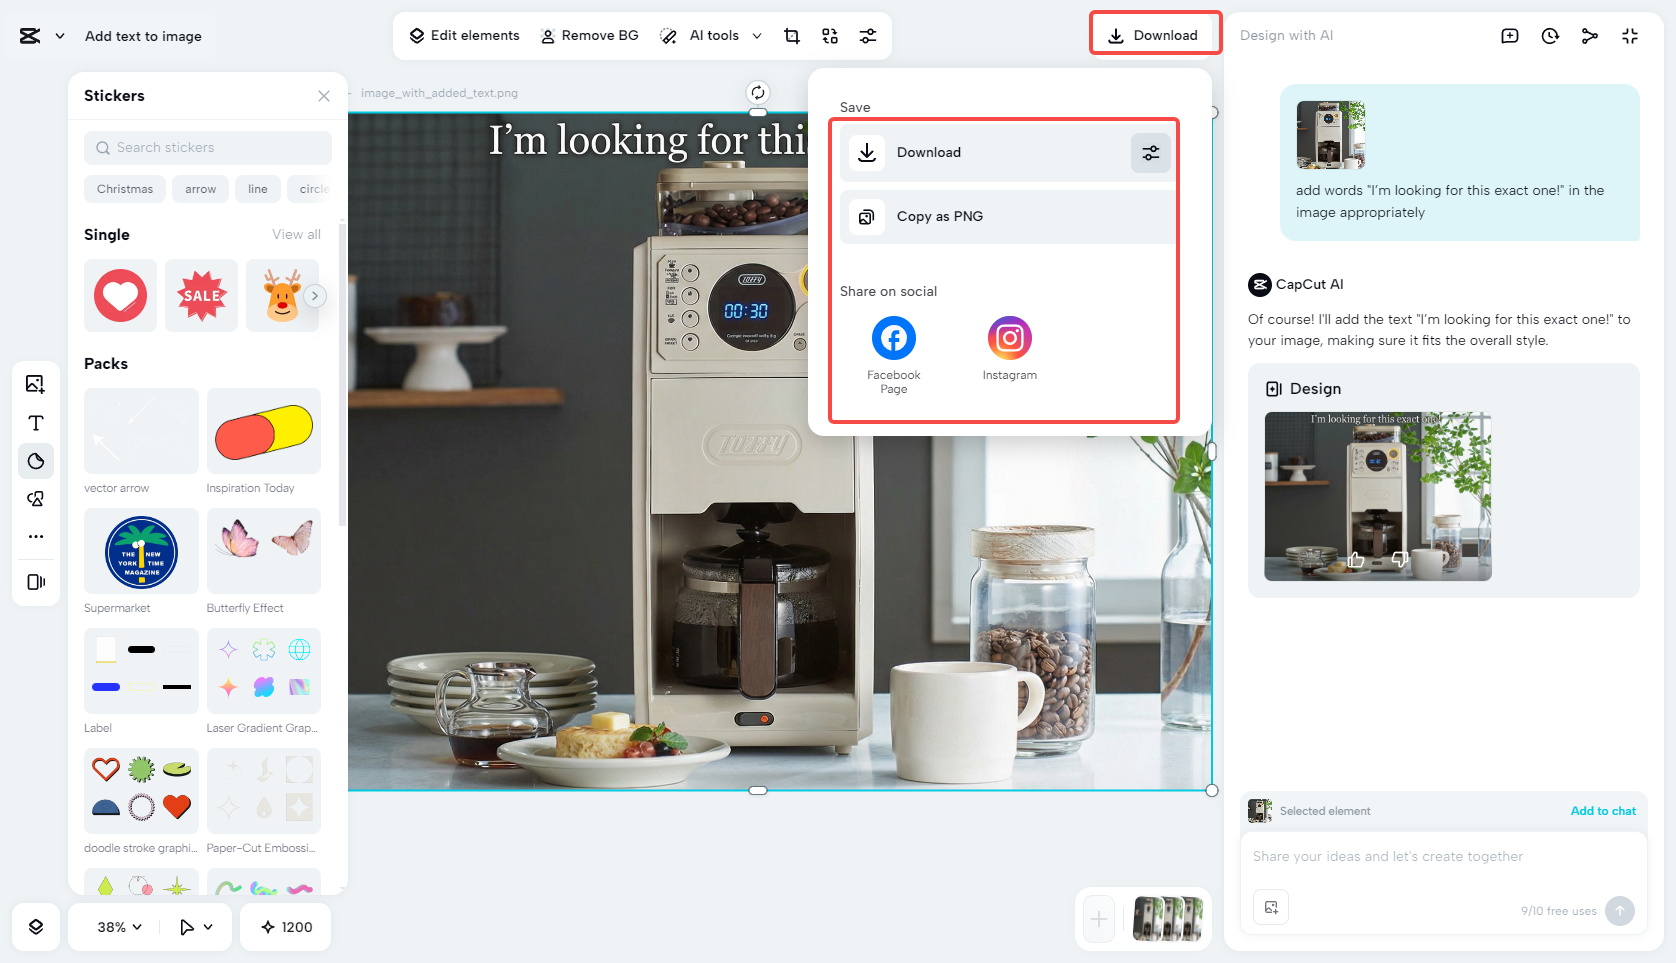Viewport: 1676px width, 963px height.
Task: Open the Remove BG tool
Action: point(589,35)
